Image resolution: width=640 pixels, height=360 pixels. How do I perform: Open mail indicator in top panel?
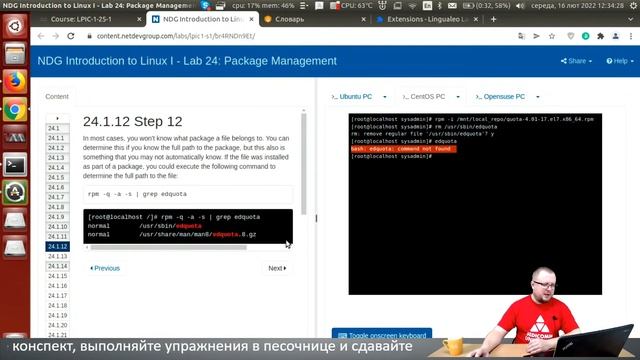(452, 5)
